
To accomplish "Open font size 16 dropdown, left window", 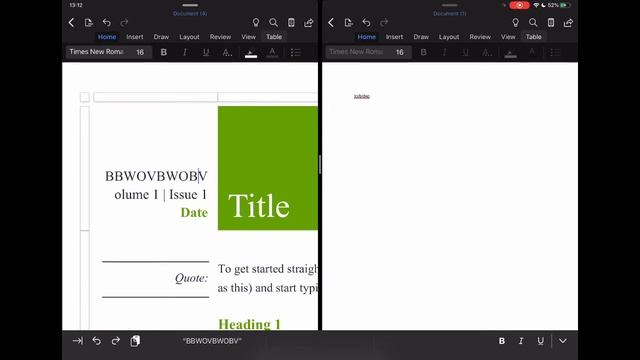I will point(140,52).
